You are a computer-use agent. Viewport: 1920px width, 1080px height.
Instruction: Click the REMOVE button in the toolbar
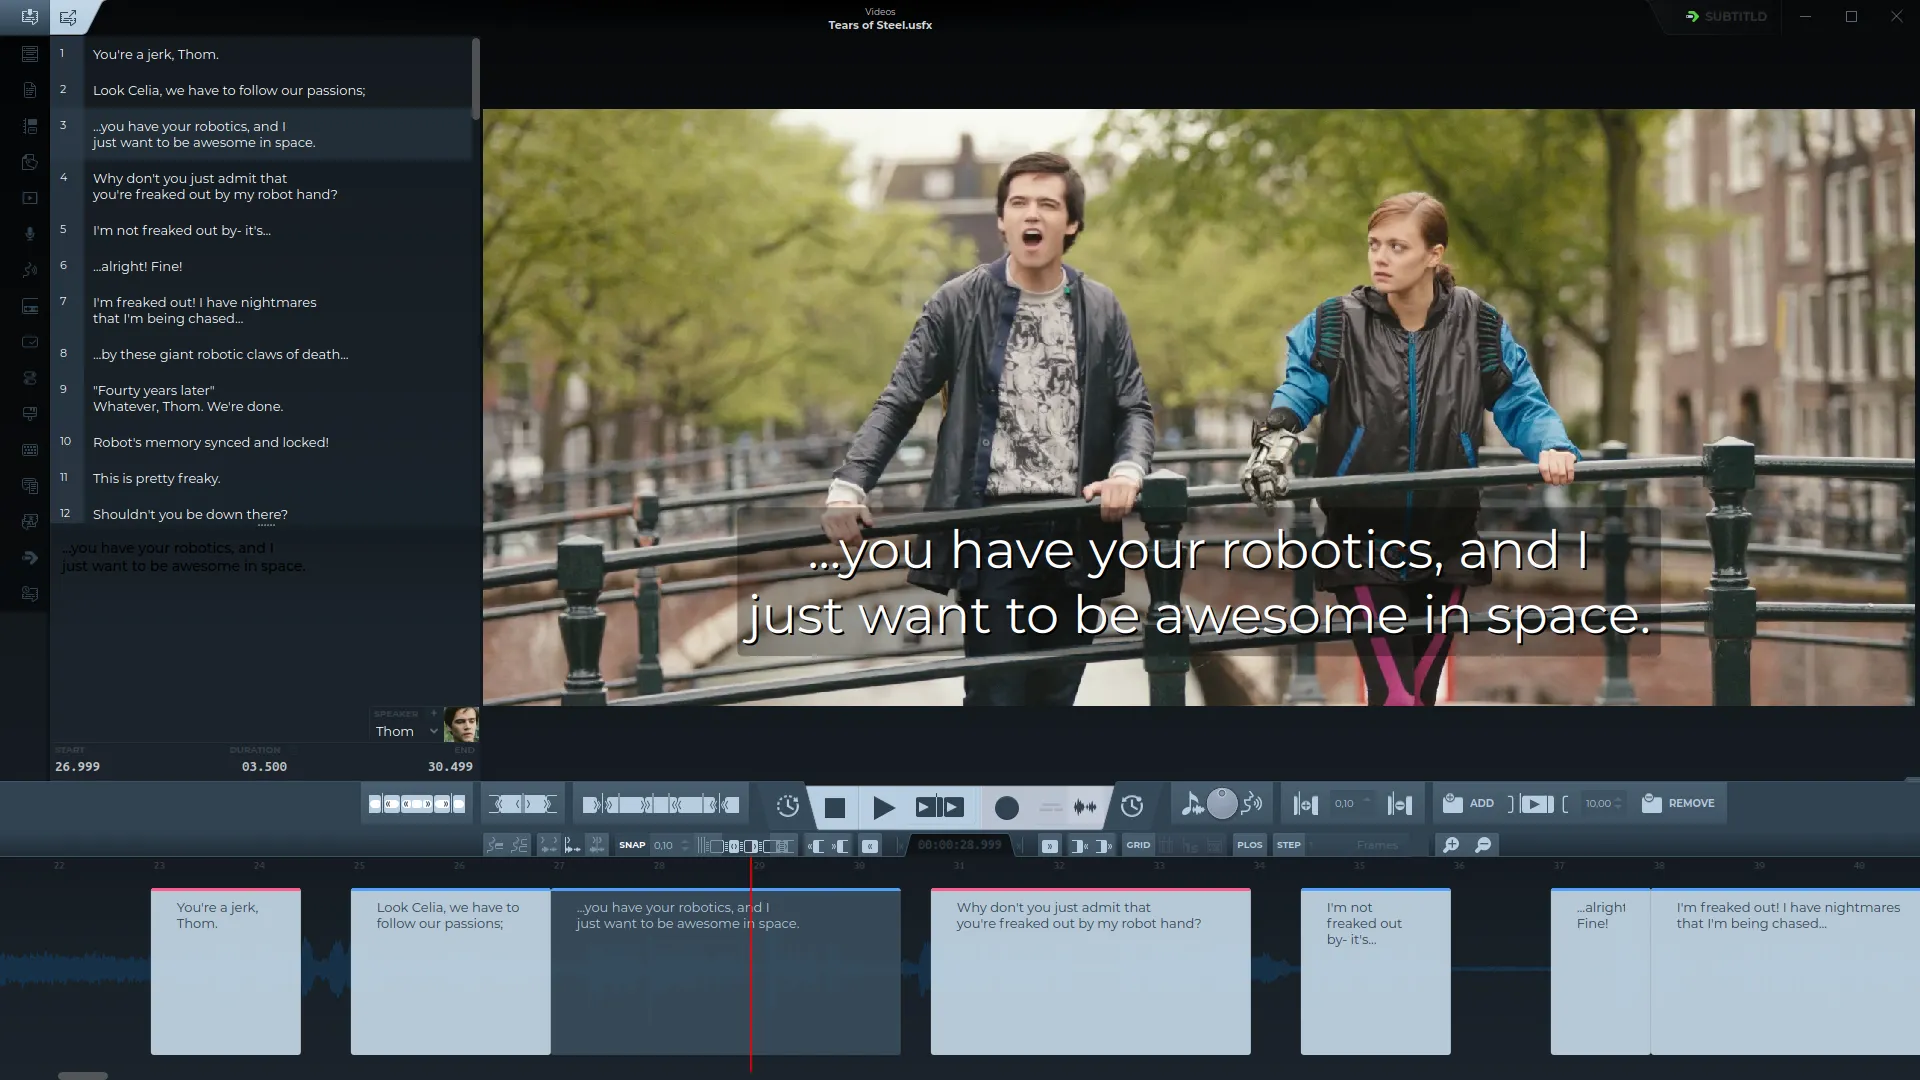click(1678, 803)
